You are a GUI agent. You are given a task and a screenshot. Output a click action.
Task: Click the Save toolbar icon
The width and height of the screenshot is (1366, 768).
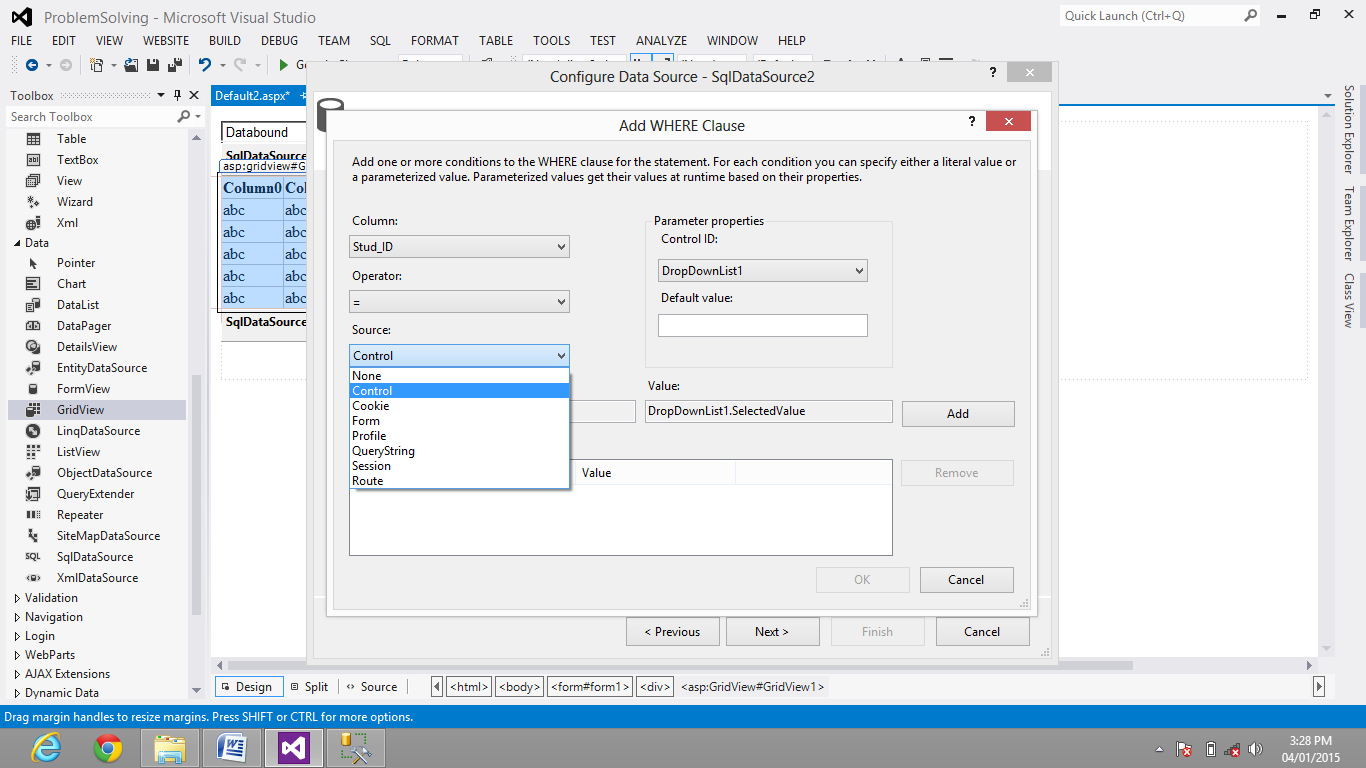pos(153,65)
